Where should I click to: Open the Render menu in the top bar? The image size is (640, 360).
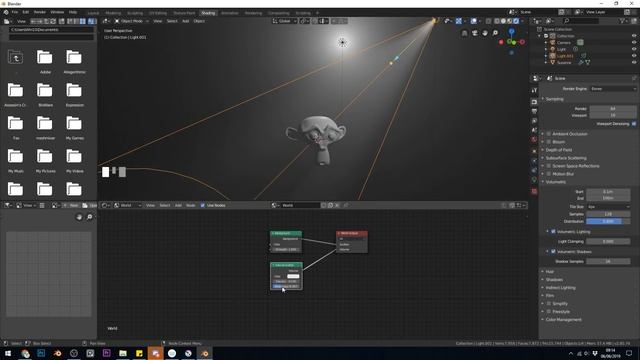40,12
